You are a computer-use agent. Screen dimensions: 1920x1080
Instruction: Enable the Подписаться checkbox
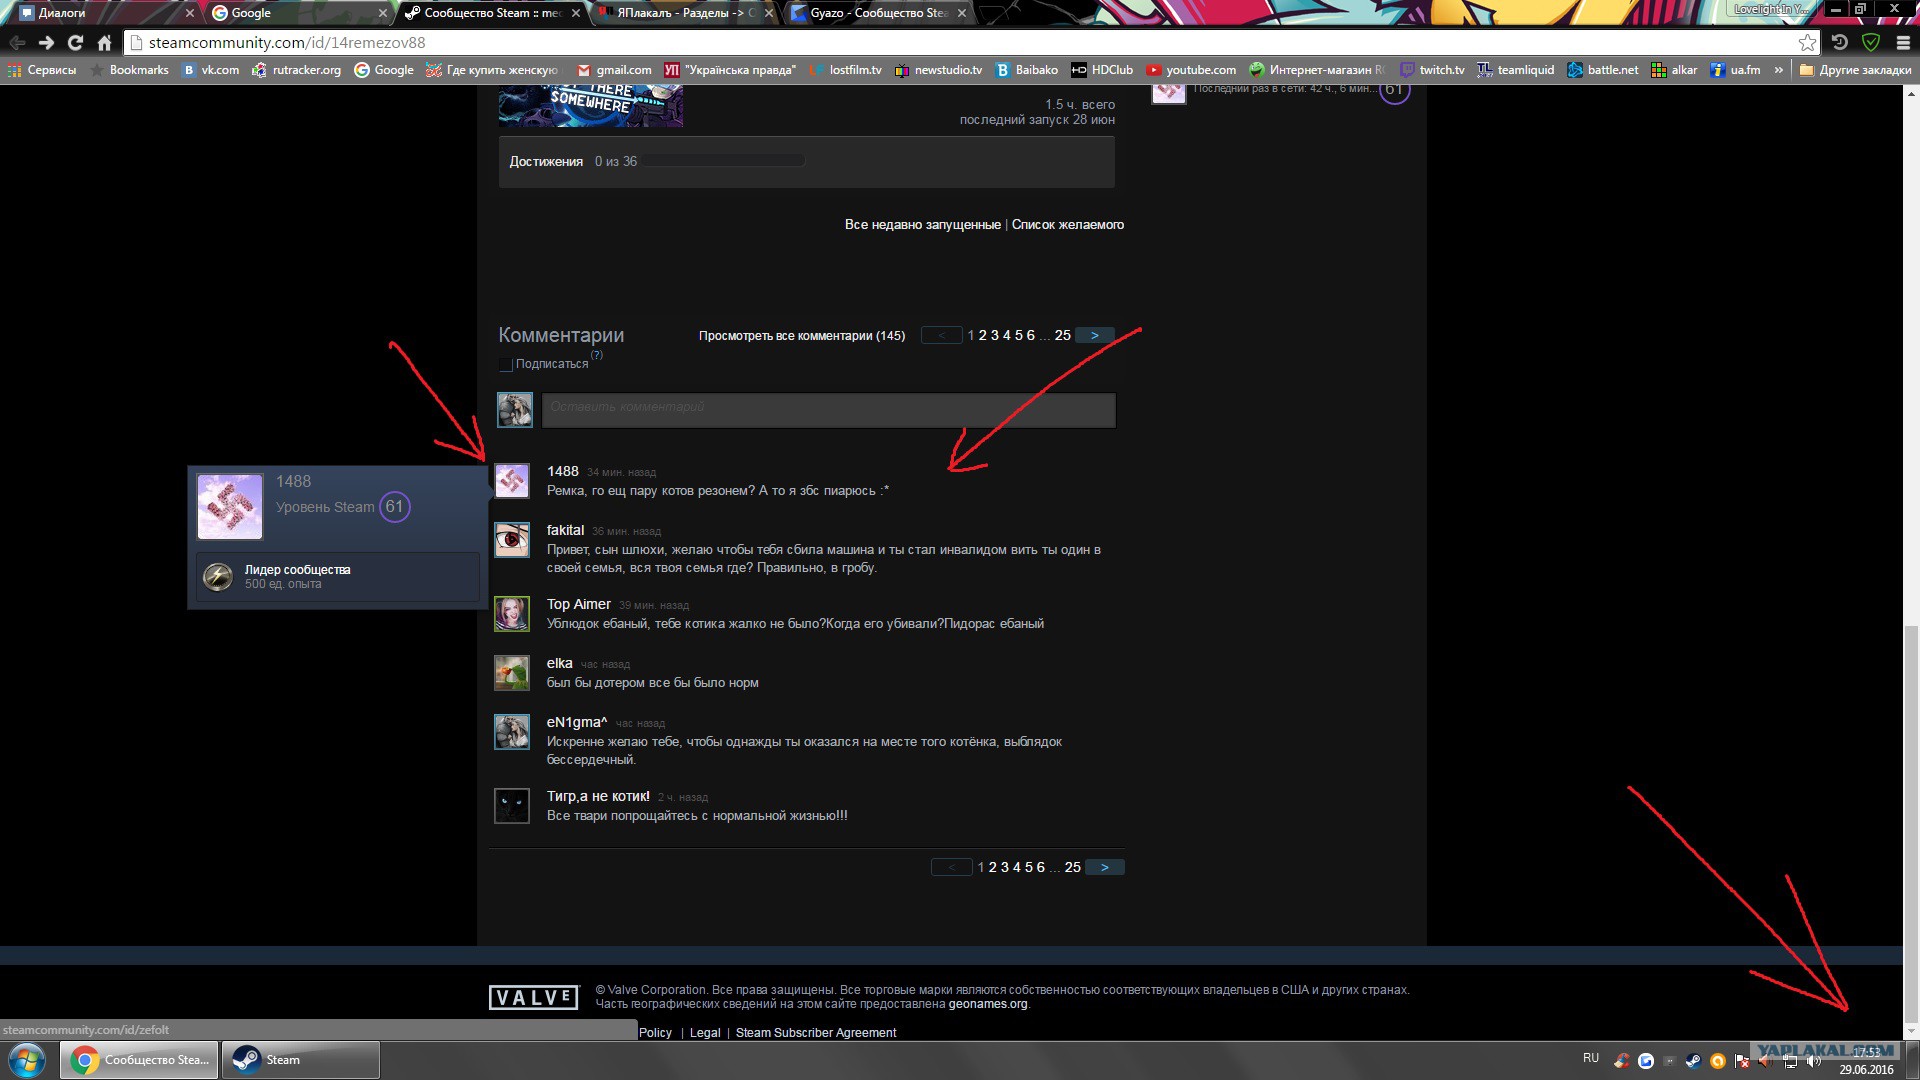tap(506, 365)
